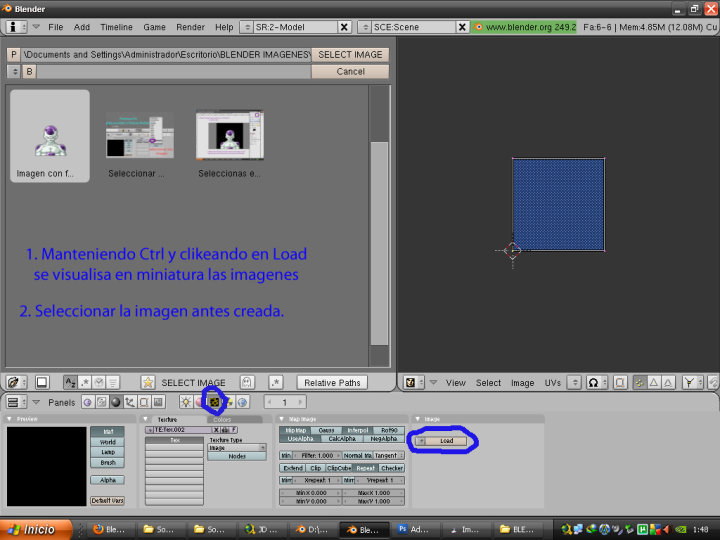This screenshot has width=720, height=540.
Task: Click the TE:Tex.002 texture name field
Action: (183, 430)
